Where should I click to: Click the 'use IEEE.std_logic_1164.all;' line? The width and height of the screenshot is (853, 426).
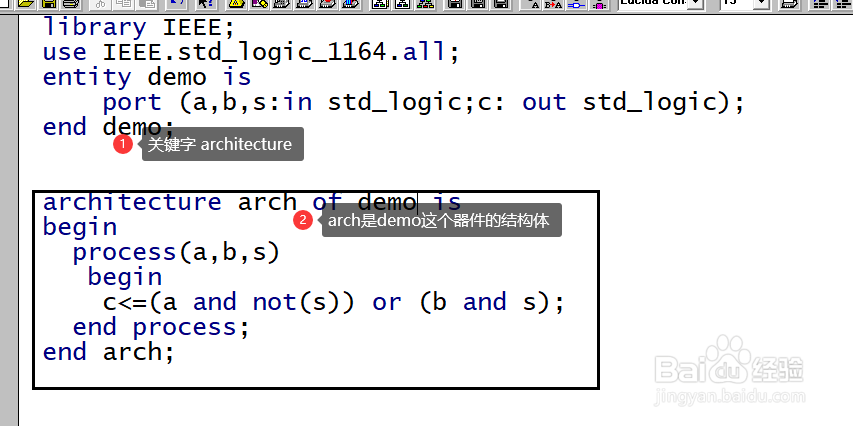[251, 52]
